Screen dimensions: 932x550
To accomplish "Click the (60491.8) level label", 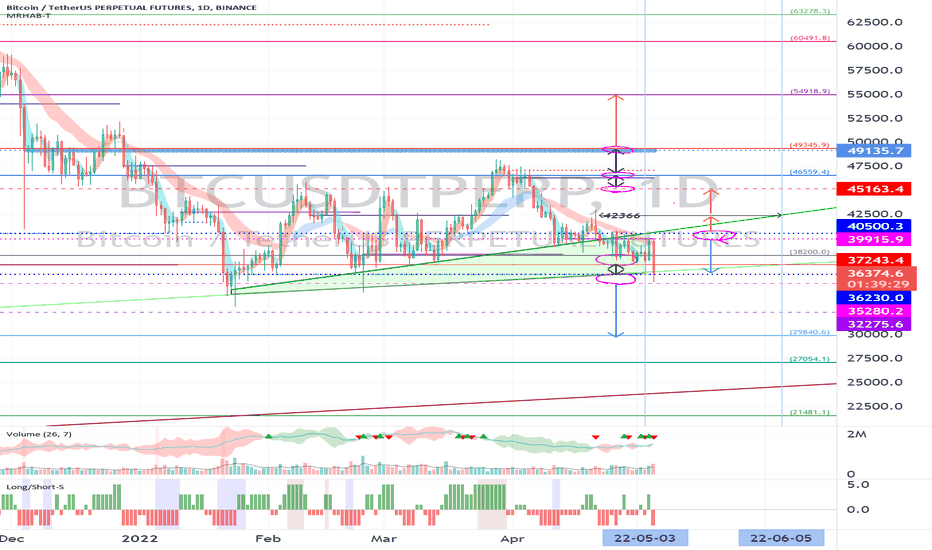I will pyautogui.click(x=810, y=37).
